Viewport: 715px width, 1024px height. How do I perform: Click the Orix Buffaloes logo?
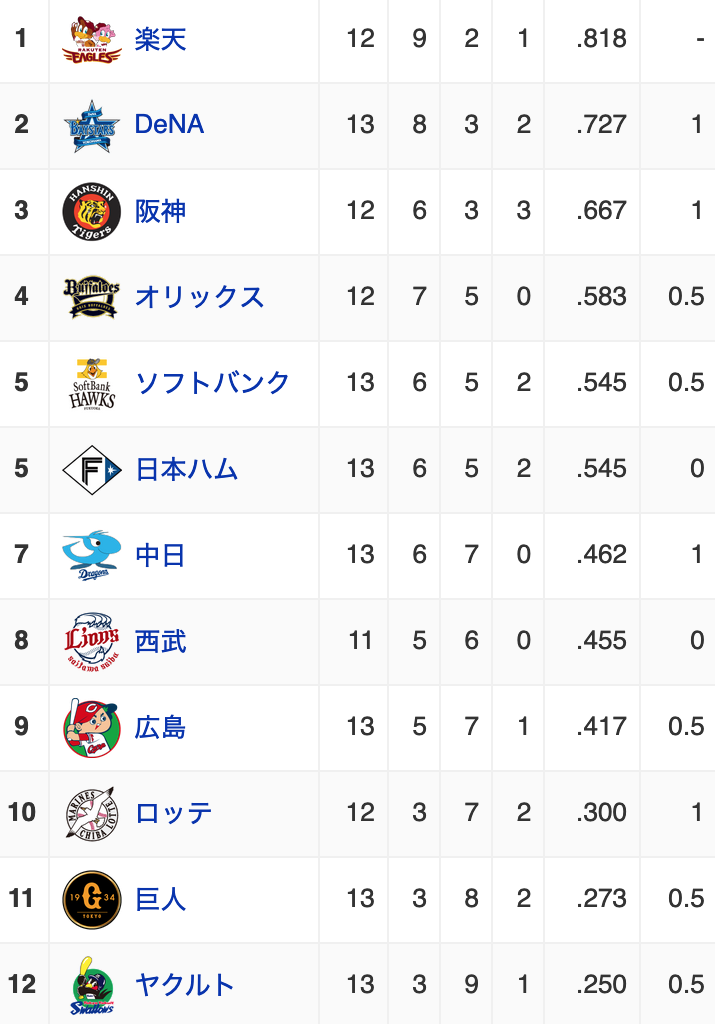click(91, 296)
